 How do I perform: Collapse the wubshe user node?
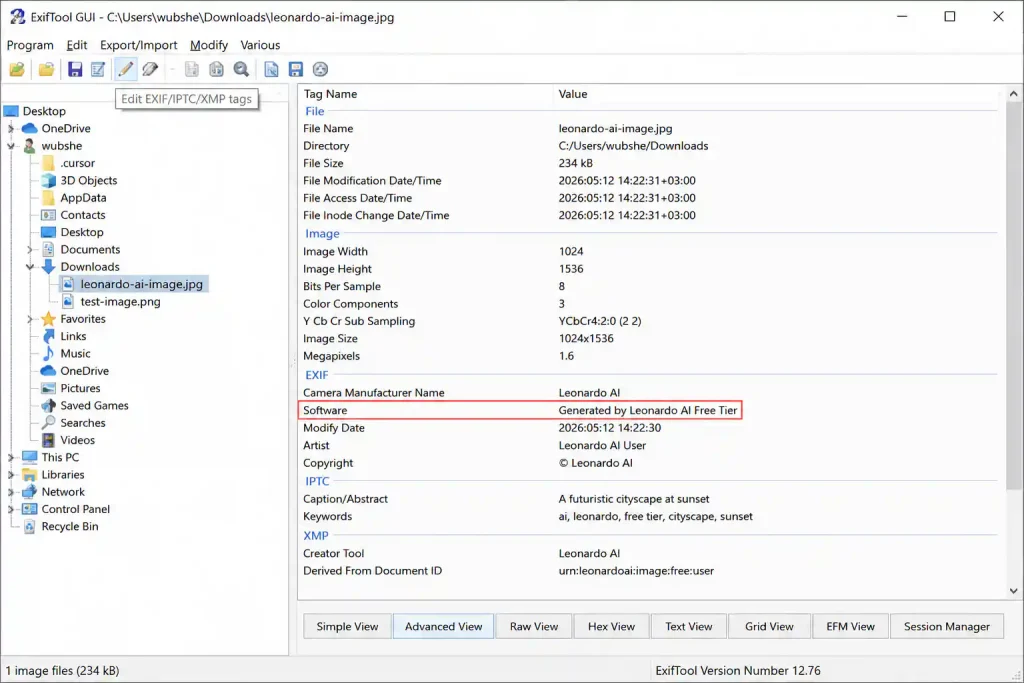pos(10,146)
